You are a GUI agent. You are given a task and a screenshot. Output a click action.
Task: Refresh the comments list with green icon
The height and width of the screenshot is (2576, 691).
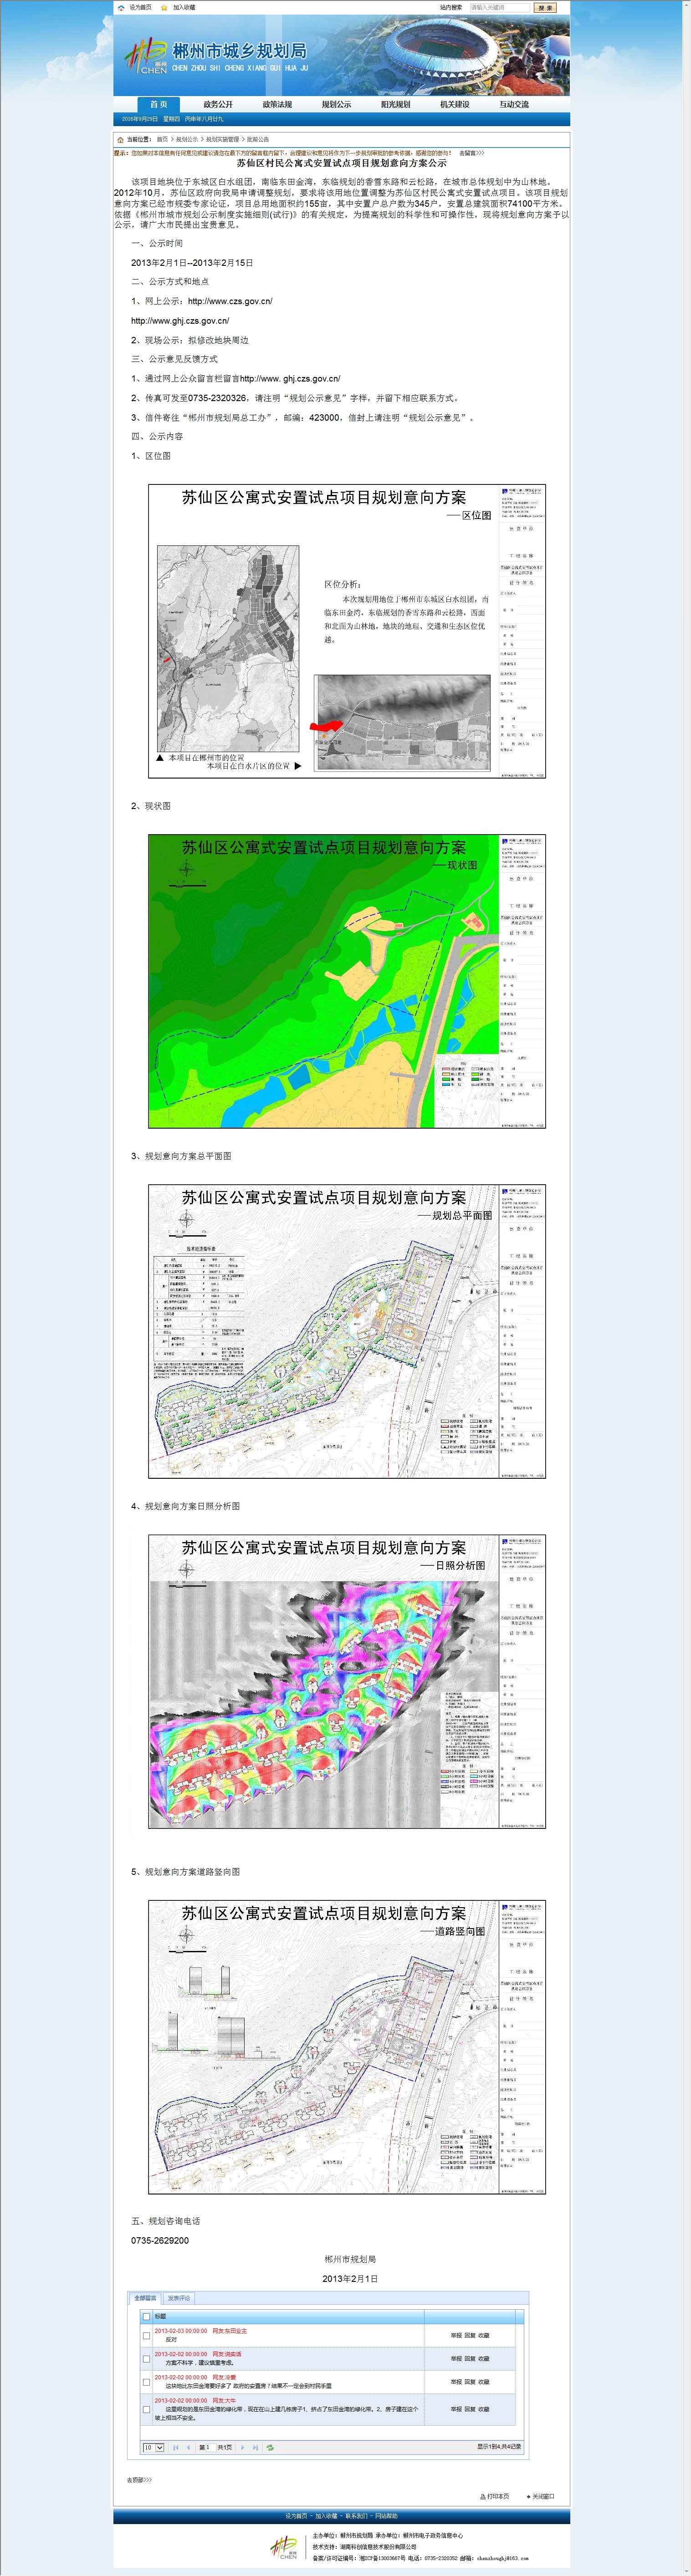pos(270,2447)
